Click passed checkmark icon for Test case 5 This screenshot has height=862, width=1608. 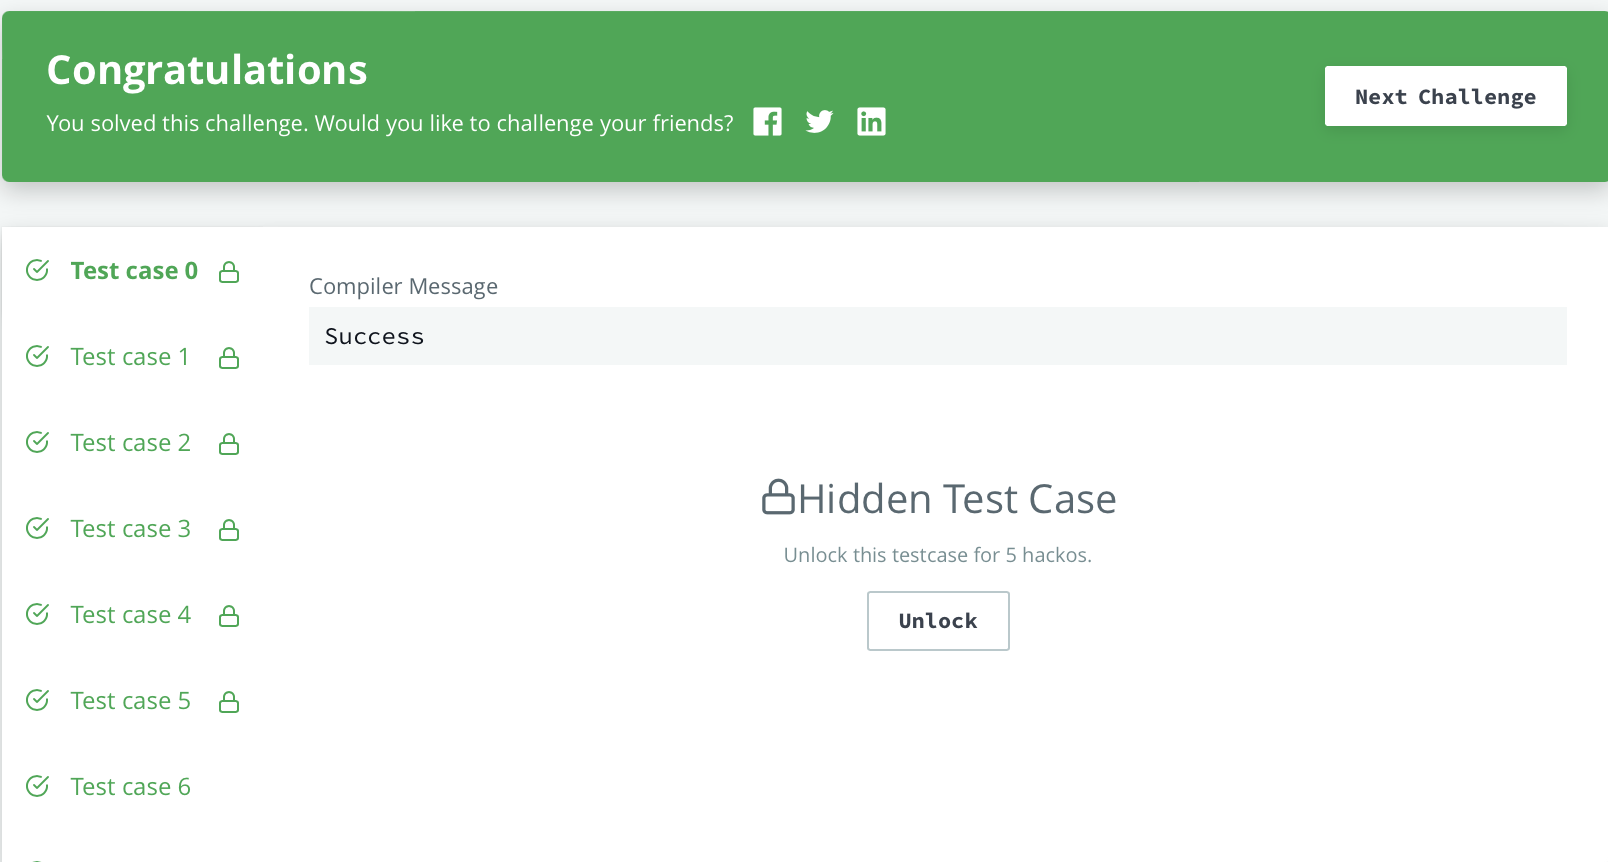point(37,700)
